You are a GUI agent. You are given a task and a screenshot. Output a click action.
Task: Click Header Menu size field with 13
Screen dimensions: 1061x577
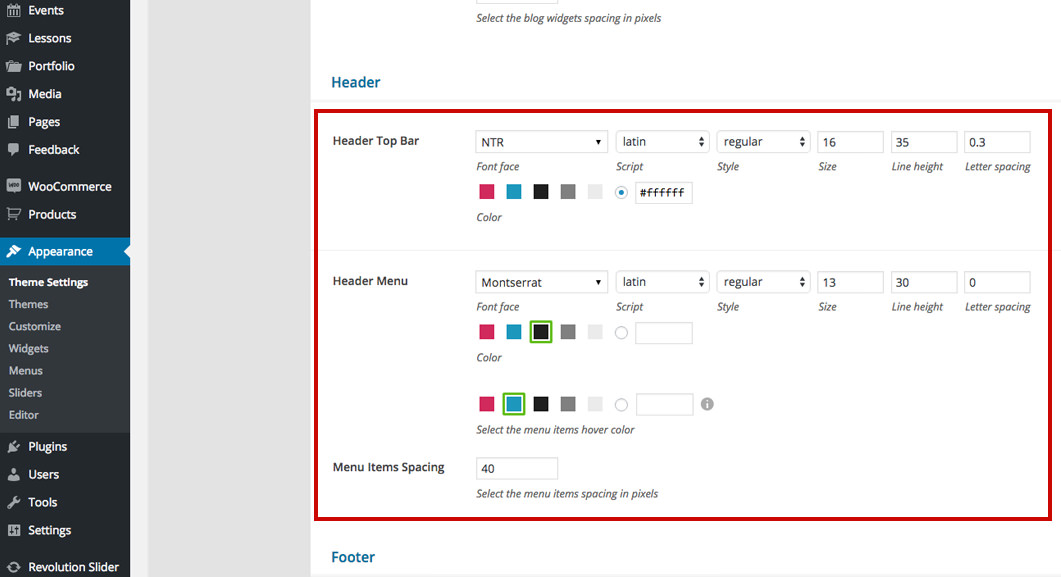coord(851,282)
